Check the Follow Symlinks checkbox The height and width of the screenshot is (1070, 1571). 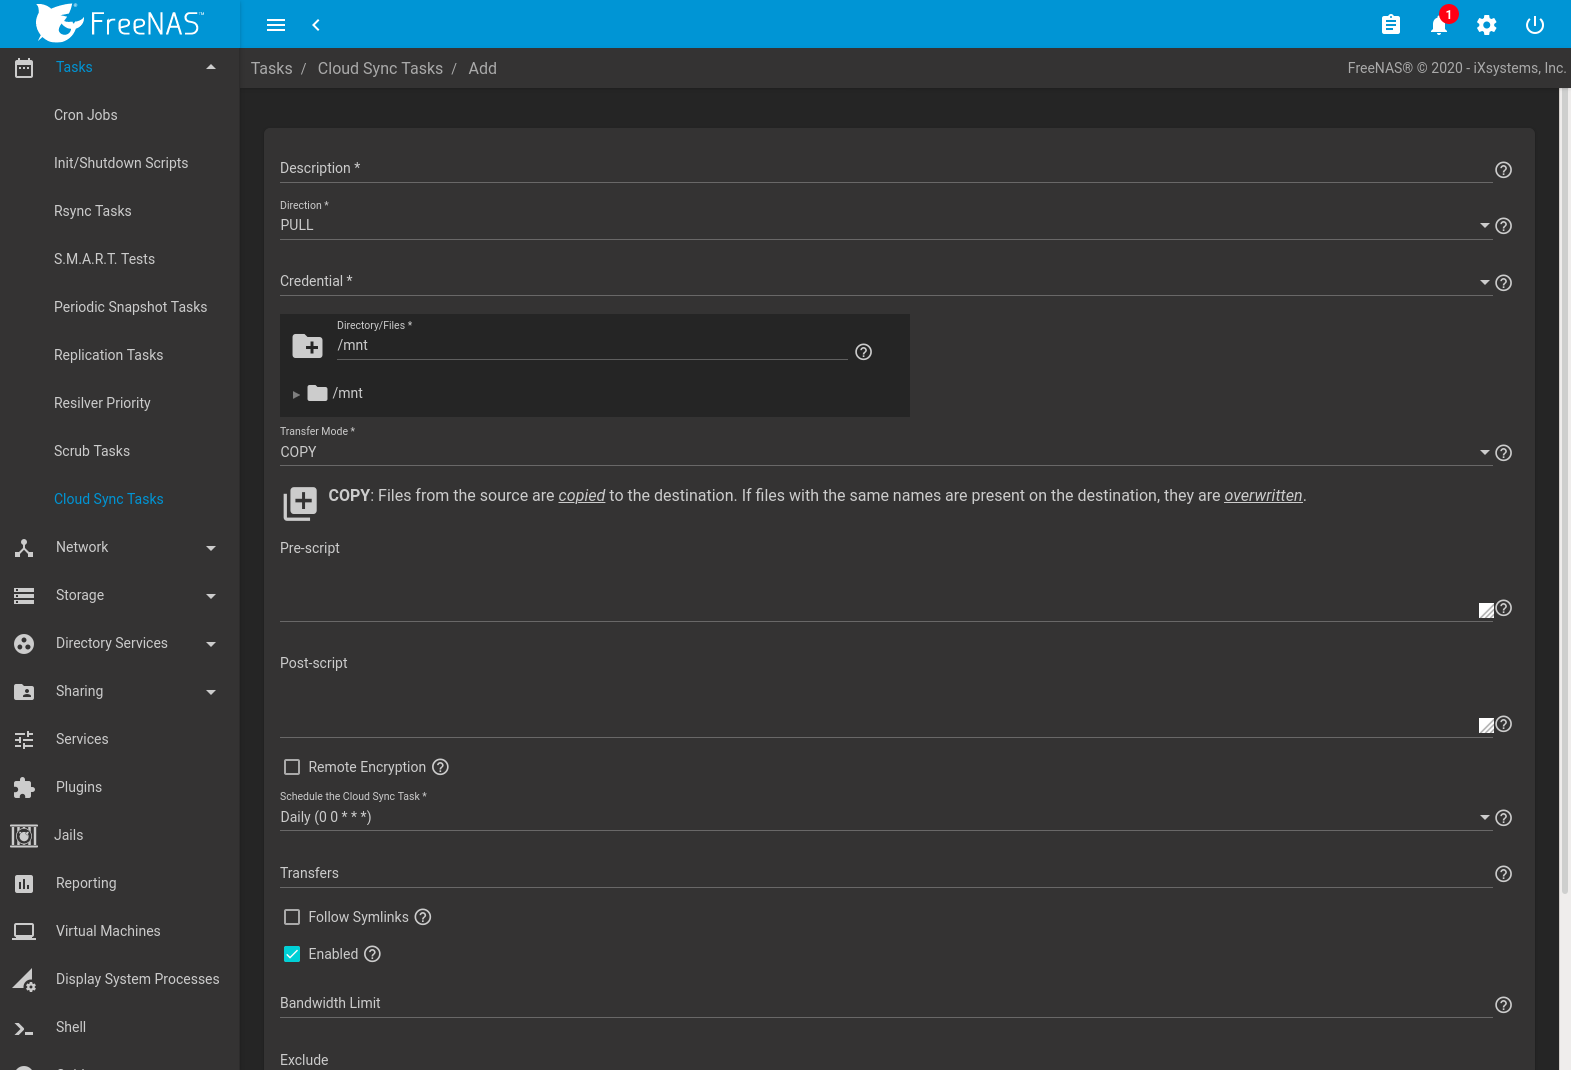tap(292, 917)
